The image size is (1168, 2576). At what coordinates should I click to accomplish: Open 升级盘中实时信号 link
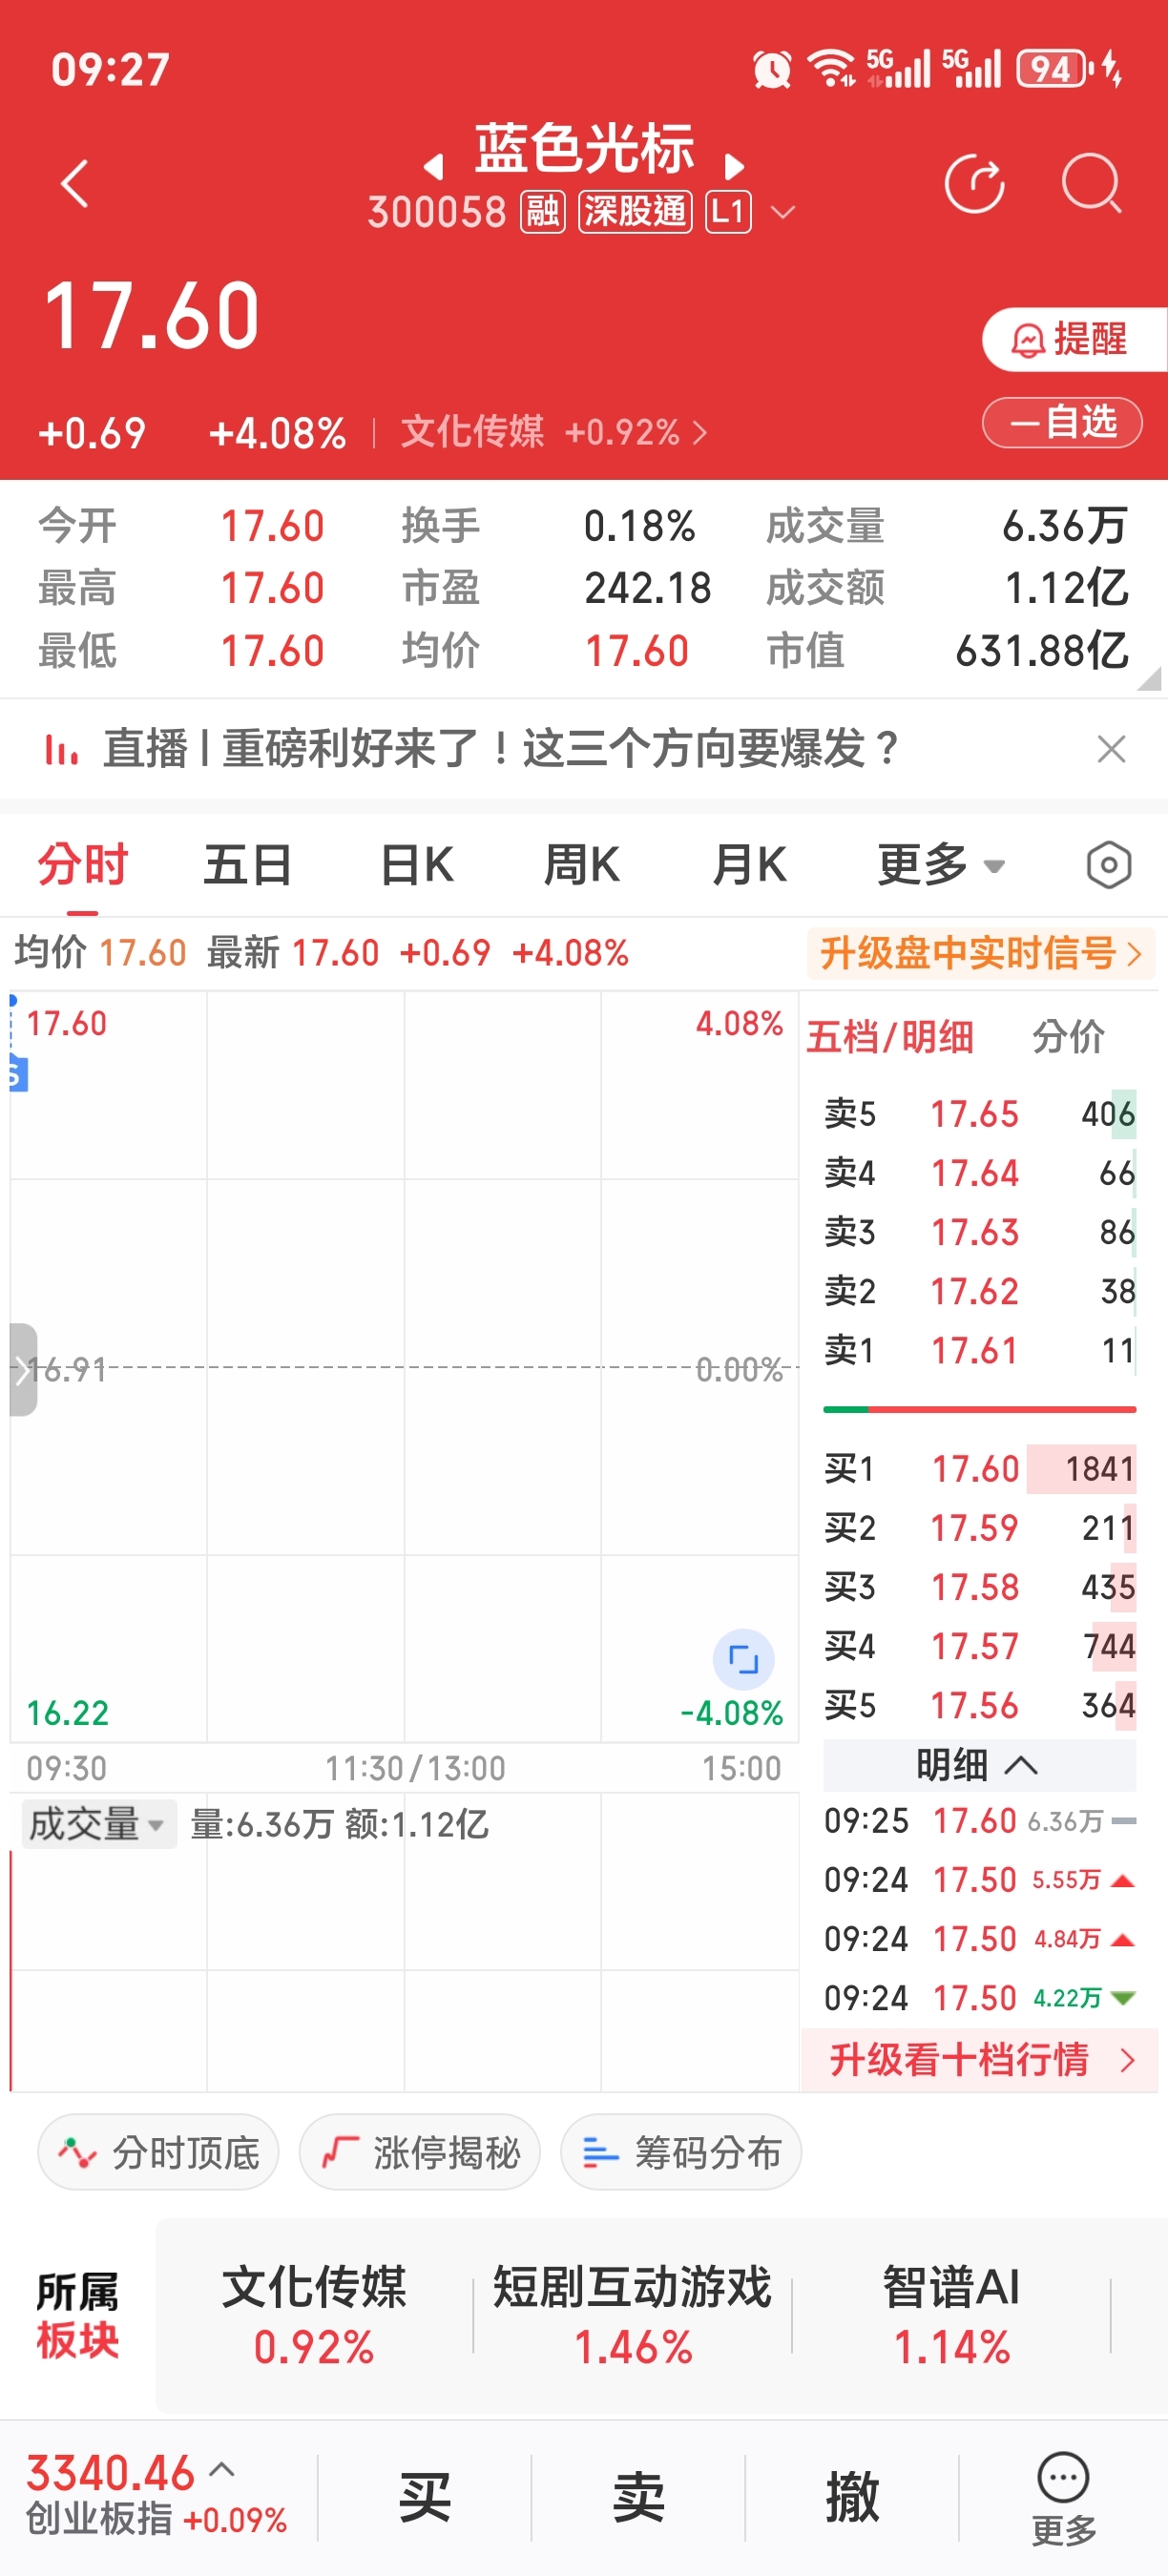click(x=980, y=953)
